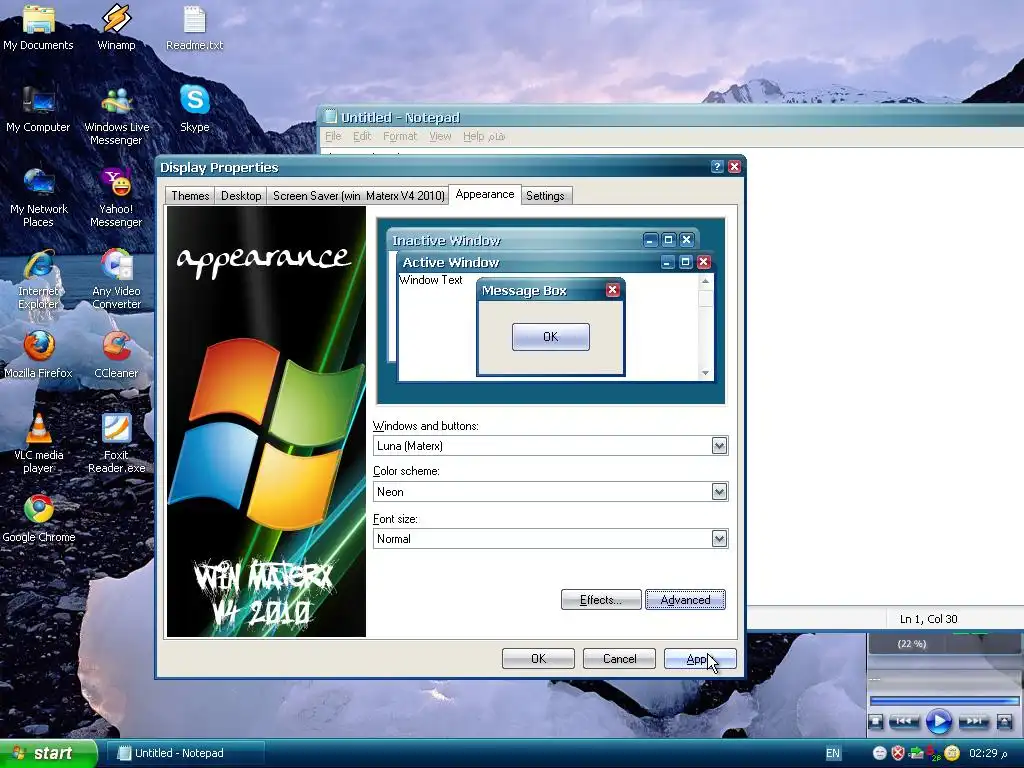Click the previous track button in media player
The height and width of the screenshot is (768, 1024).
tap(904, 721)
